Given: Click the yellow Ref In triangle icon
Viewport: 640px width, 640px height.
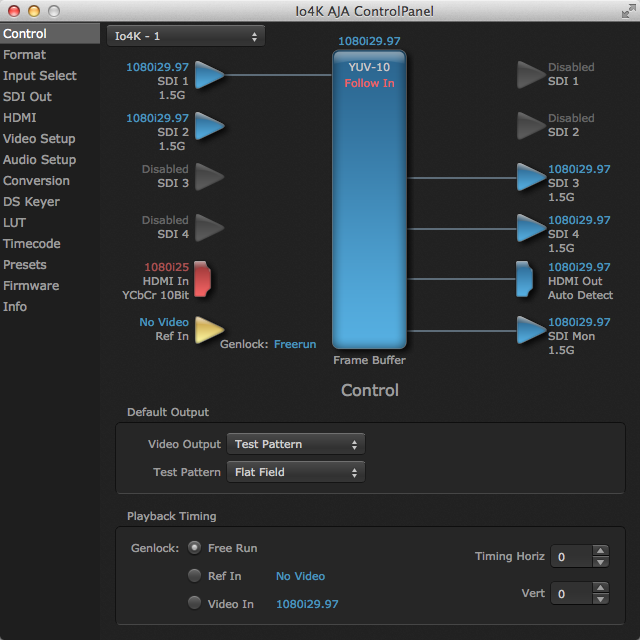Looking at the screenshot, I should [208, 330].
